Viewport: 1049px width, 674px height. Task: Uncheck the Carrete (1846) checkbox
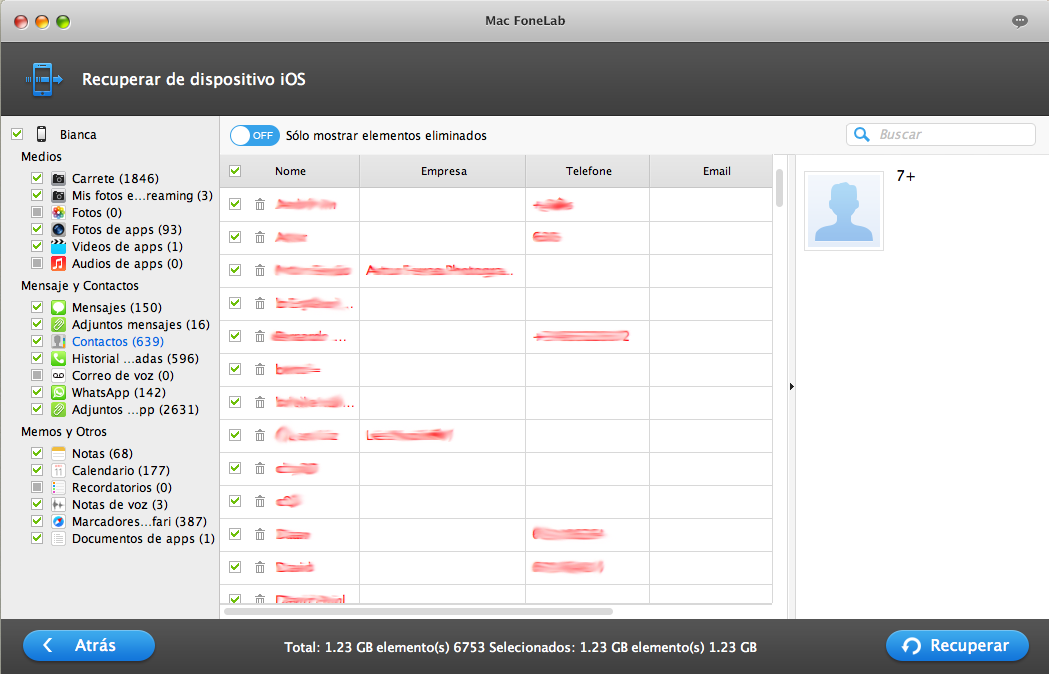coord(37,178)
